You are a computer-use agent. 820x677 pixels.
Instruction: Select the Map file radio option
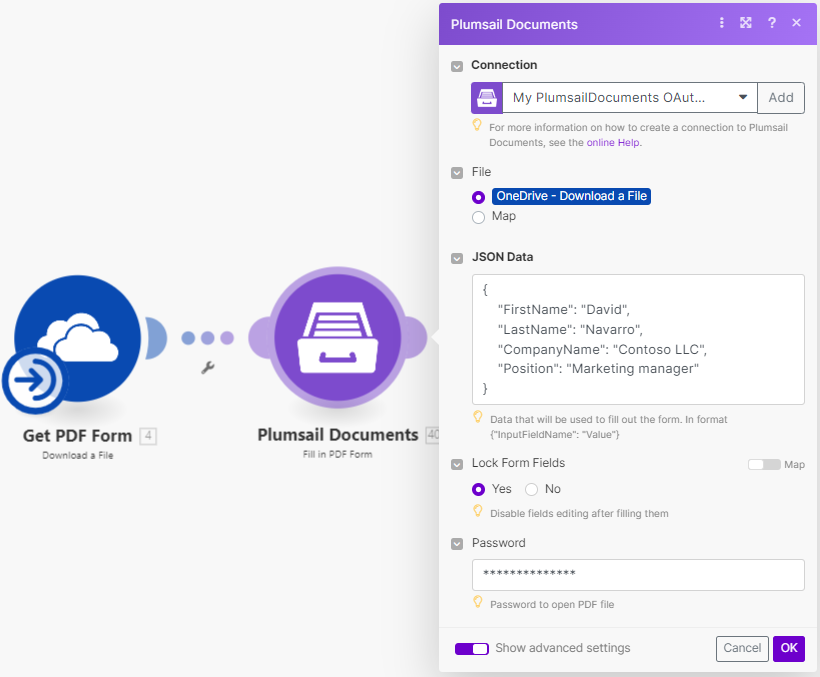[478, 217]
